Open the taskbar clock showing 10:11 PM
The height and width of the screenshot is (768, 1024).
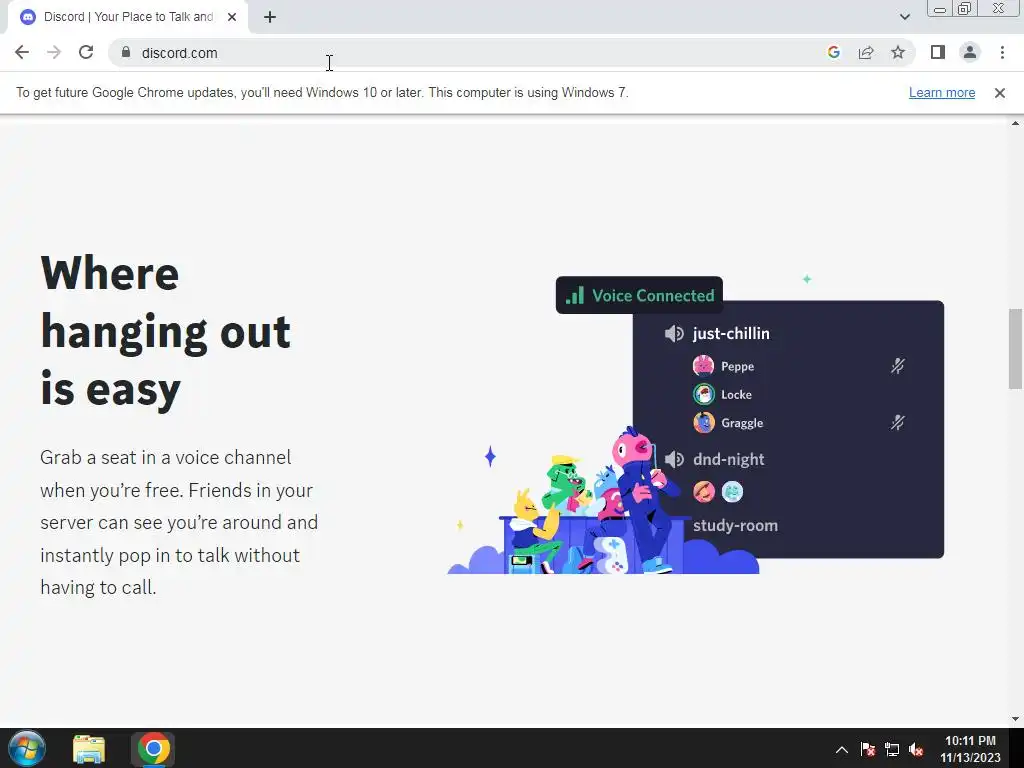970,749
